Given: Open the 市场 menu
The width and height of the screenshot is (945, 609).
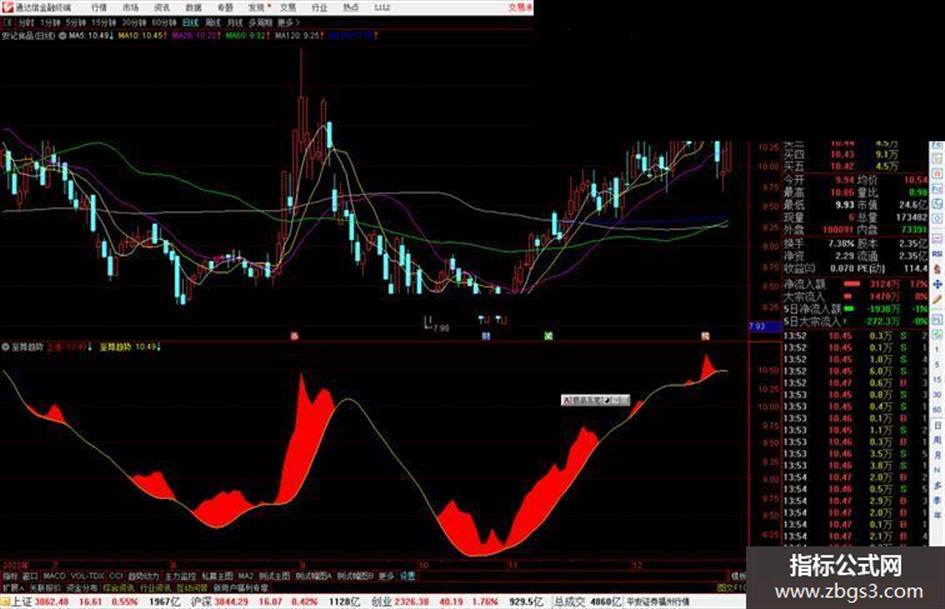Looking at the screenshot, I should tap(130, 8).
